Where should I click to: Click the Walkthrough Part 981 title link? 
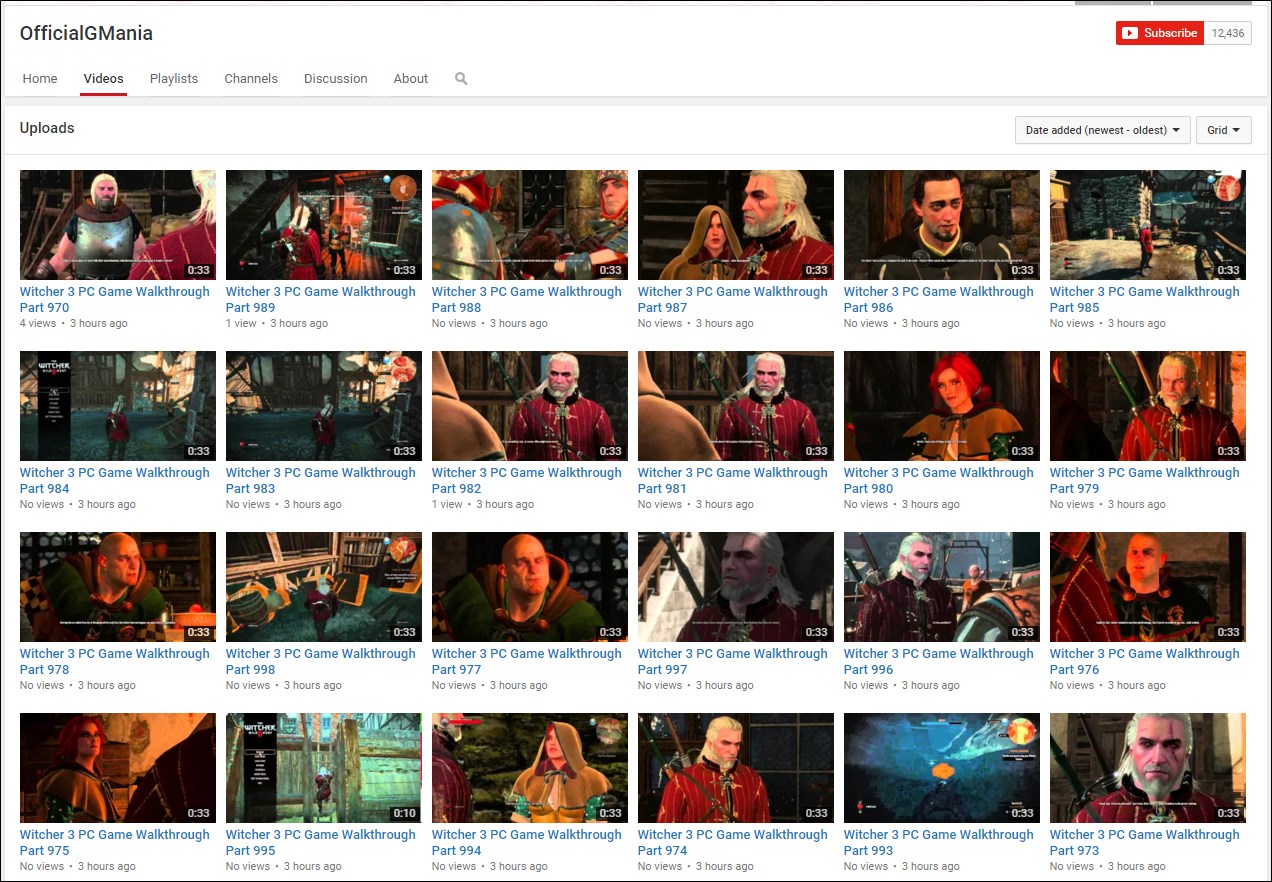tap(733, 481)
